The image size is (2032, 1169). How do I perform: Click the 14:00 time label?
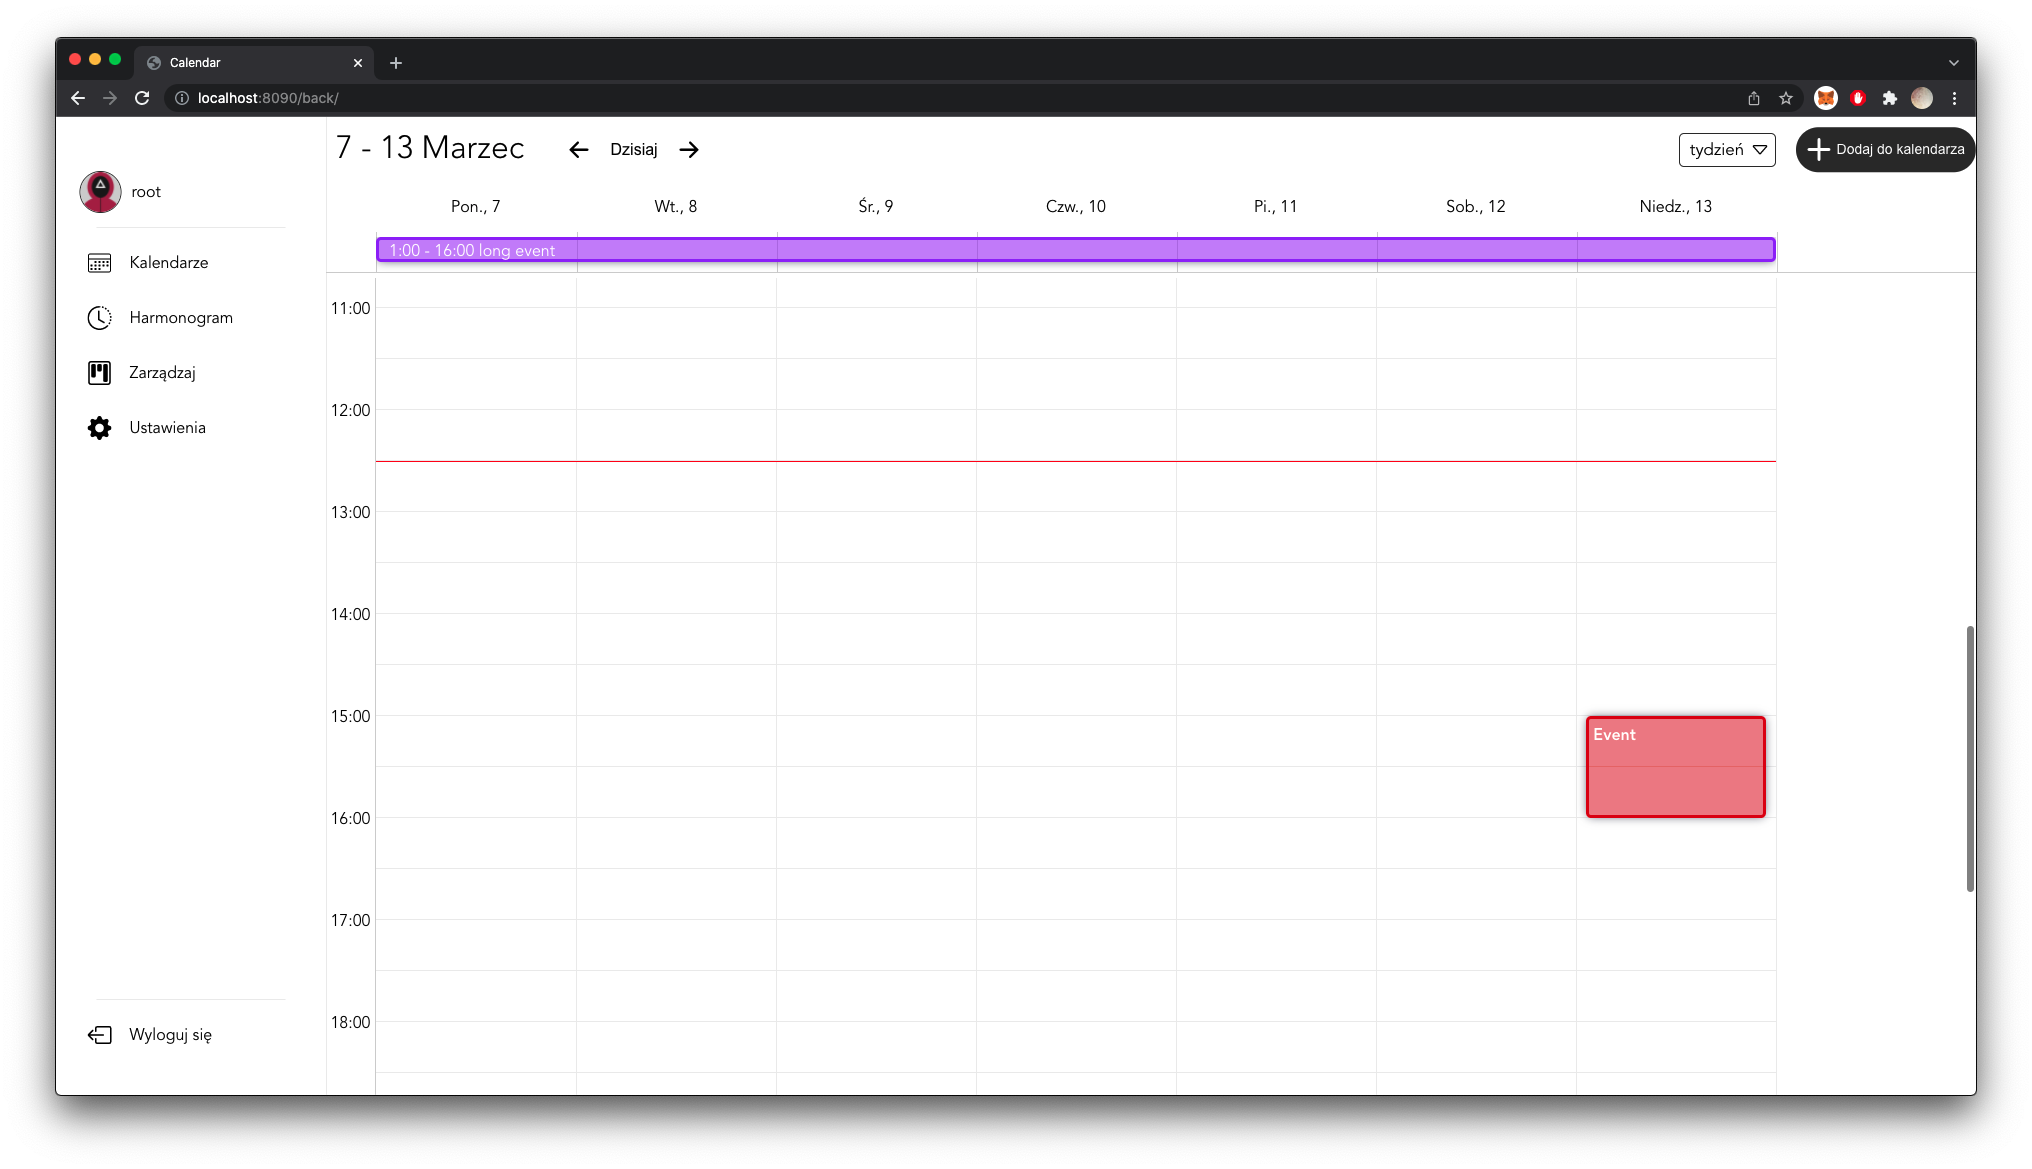click(351, 615)
